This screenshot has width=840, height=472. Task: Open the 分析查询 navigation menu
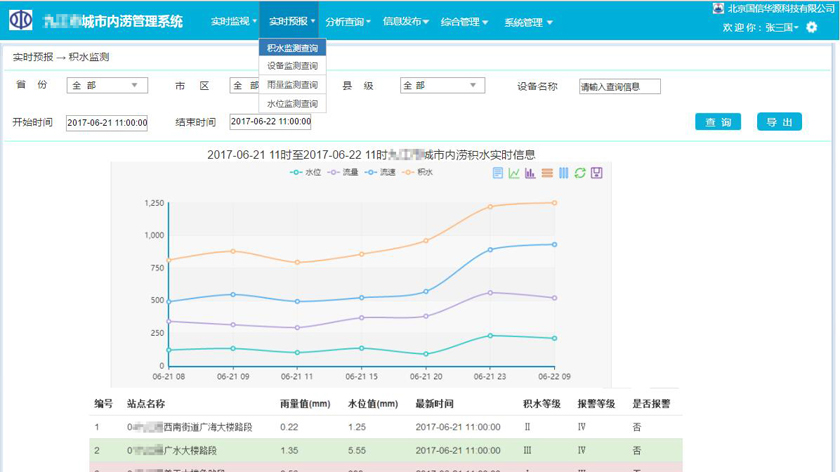(x=347, y=22)
